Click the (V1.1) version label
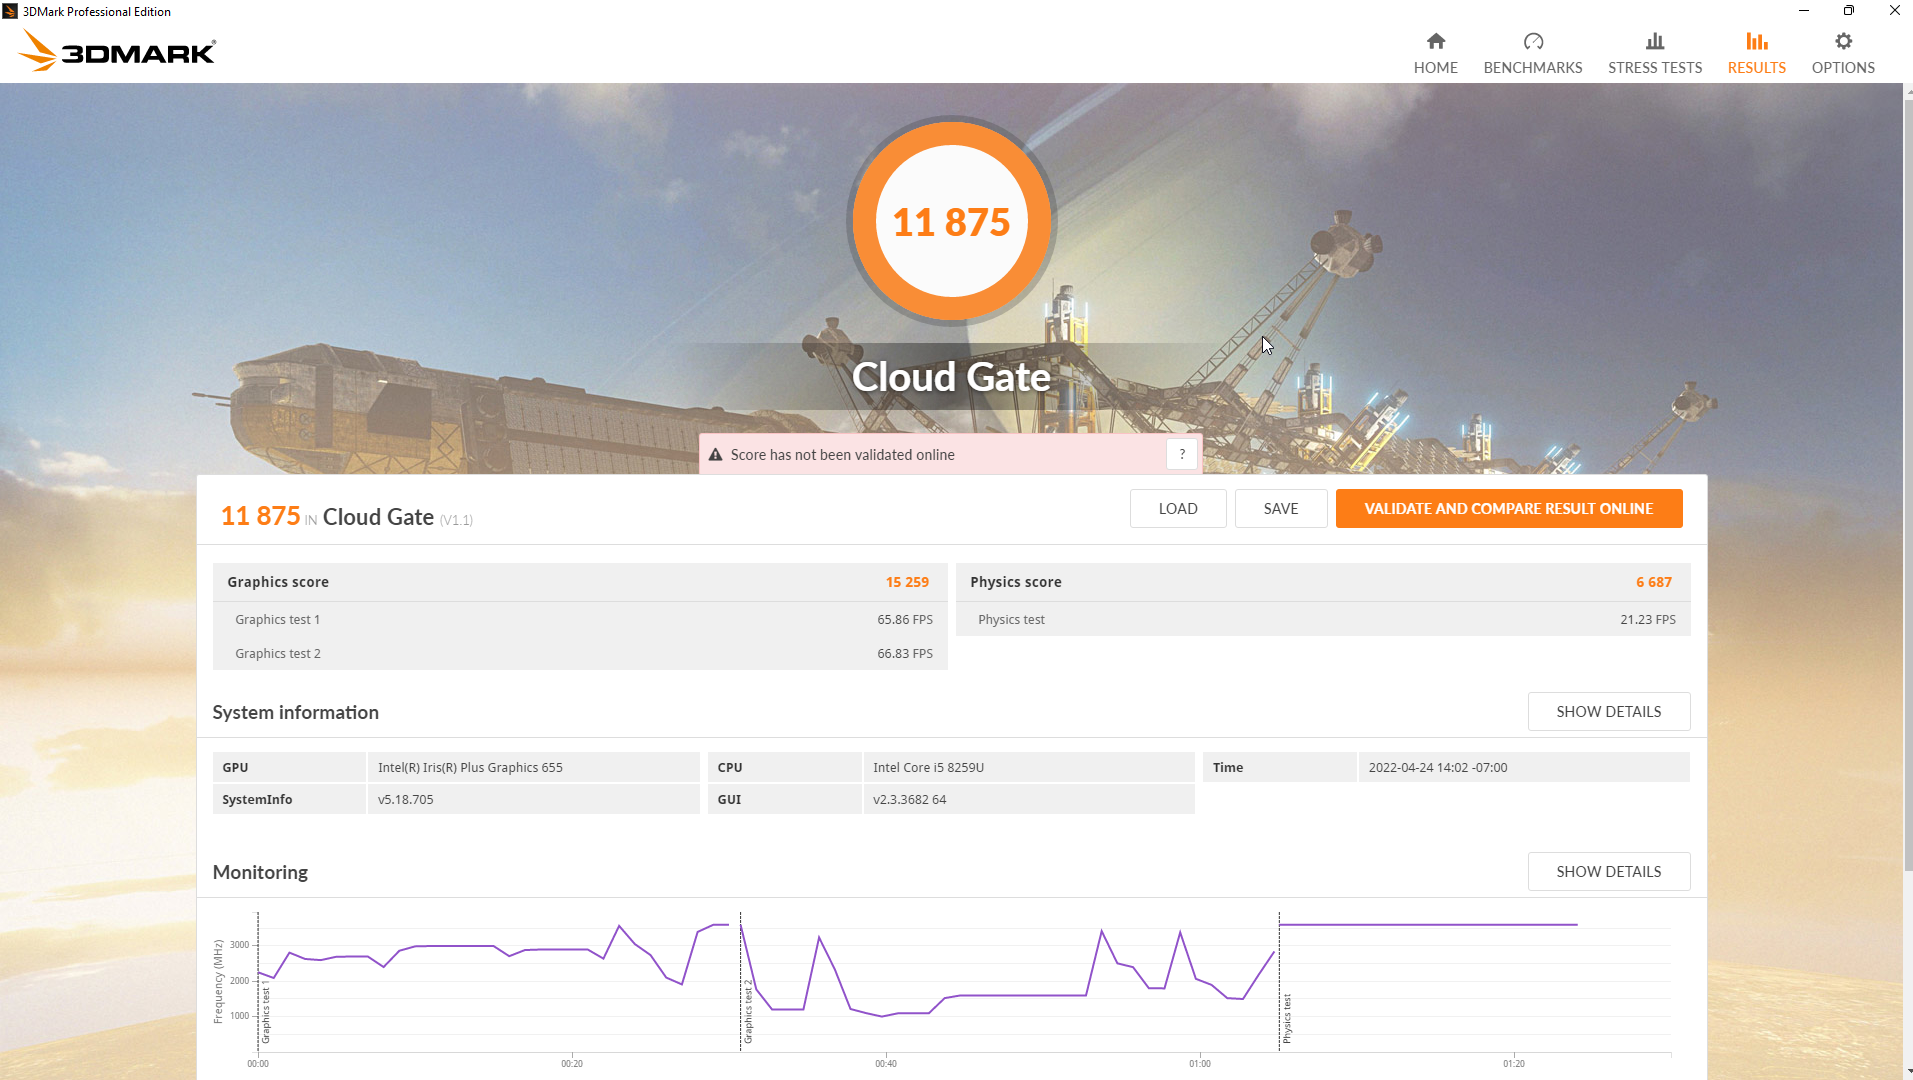1913x1080 pixels. 456,520
